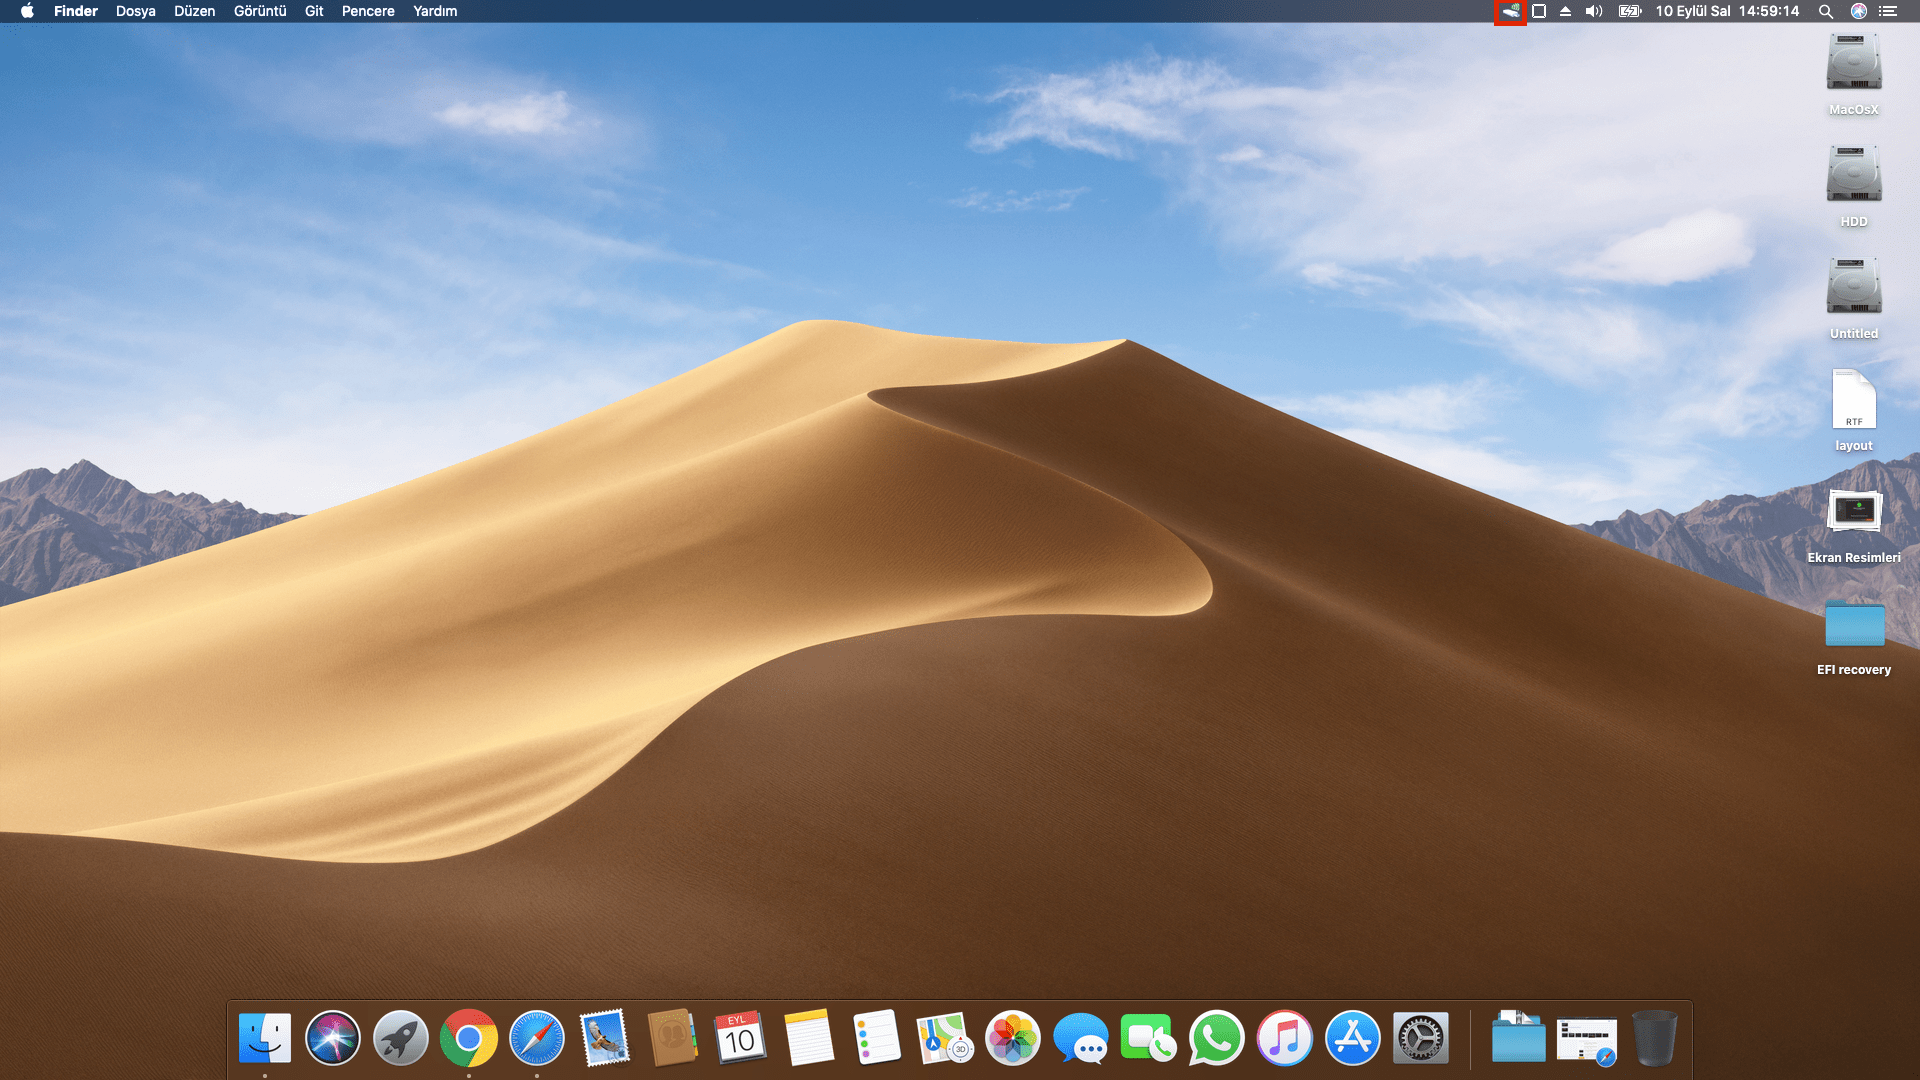The width and height of the screenshot is (1920, 1080).
Task: Open the volume control in menu bar
Action: 1594,12
